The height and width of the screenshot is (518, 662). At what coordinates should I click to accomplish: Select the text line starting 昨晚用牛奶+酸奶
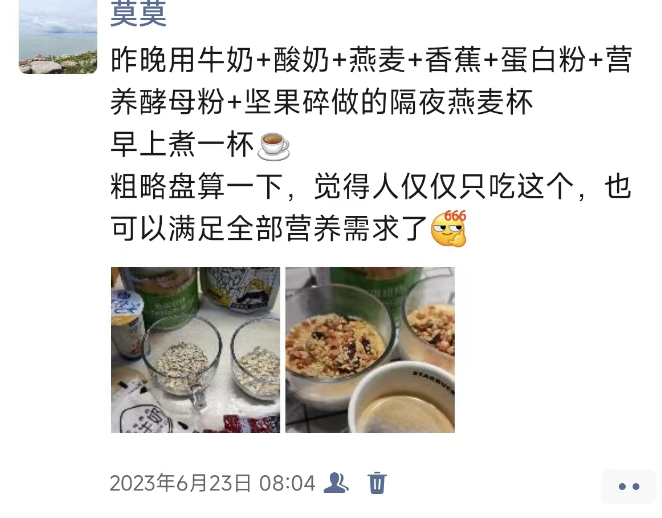[371, 60]
